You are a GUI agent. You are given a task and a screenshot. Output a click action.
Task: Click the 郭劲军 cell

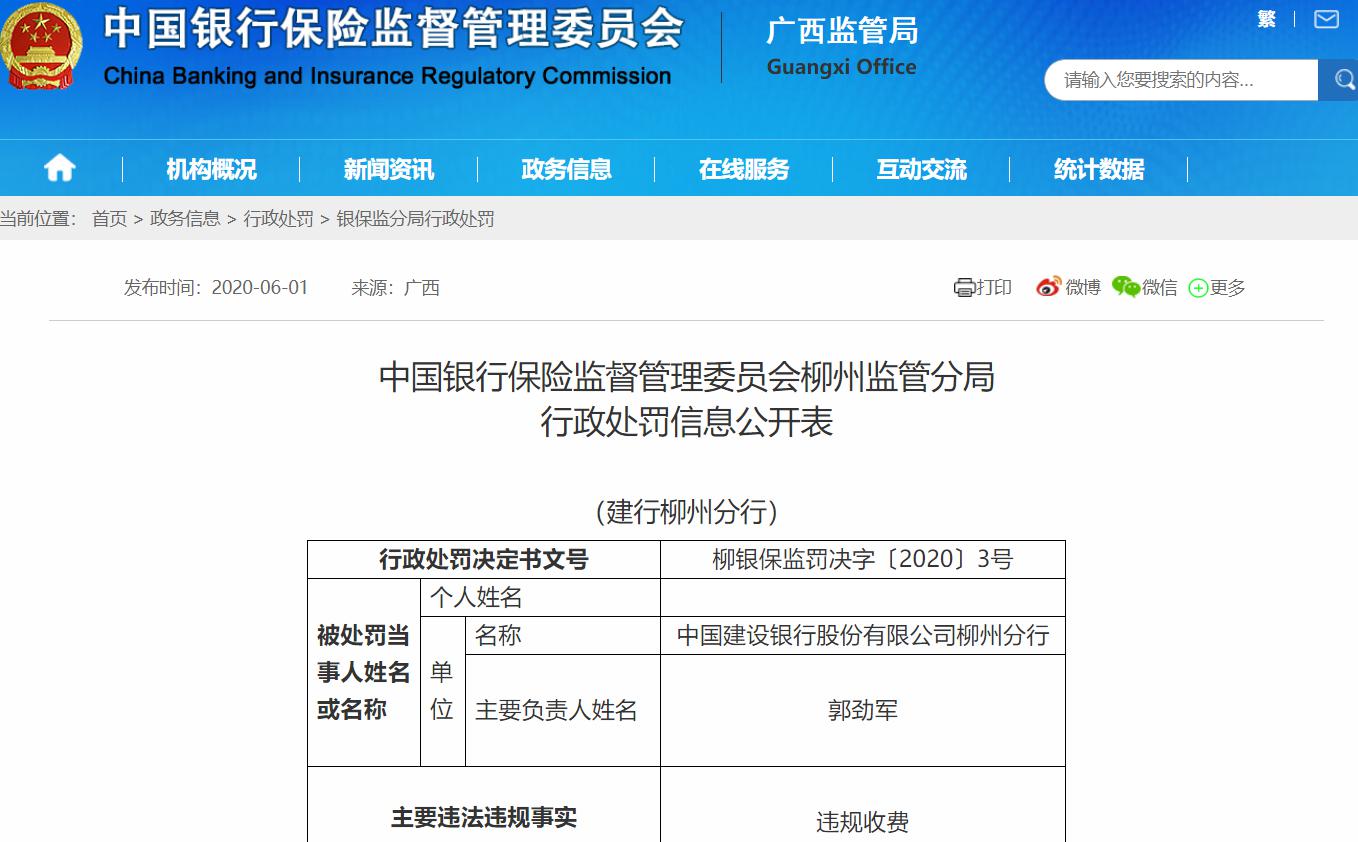(x=863, y=711)
